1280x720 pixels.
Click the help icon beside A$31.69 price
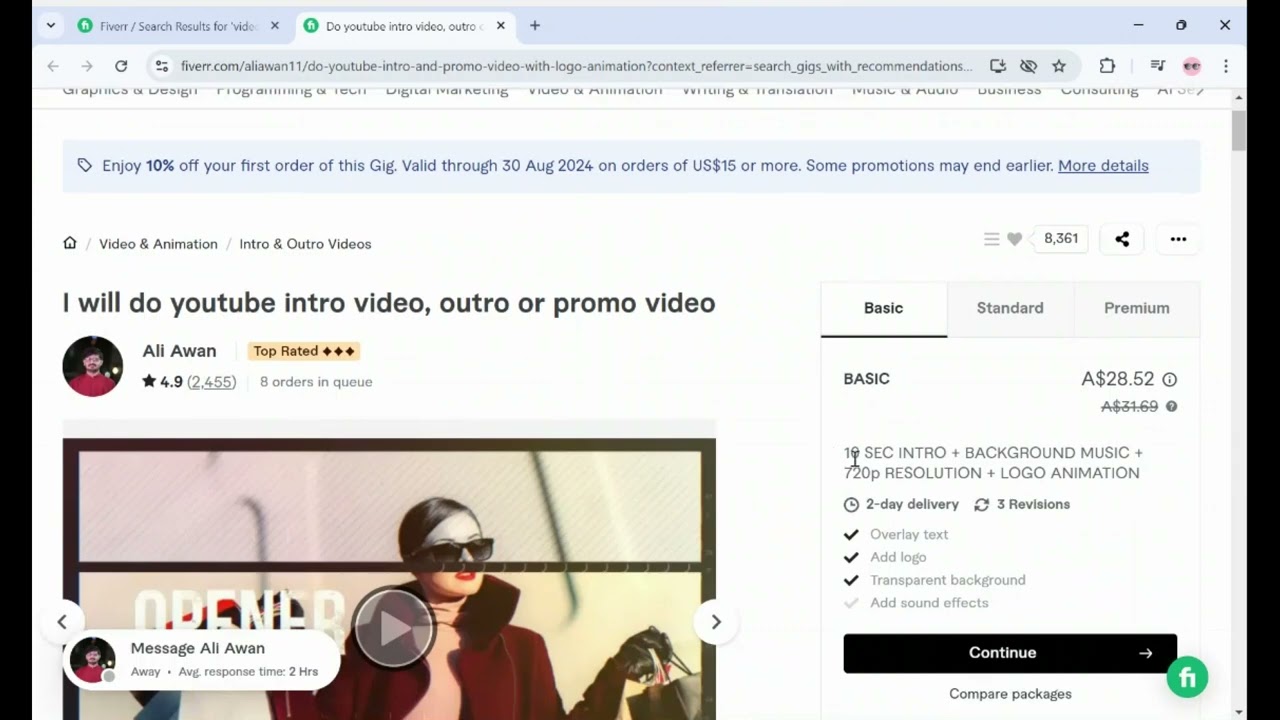1171,407
